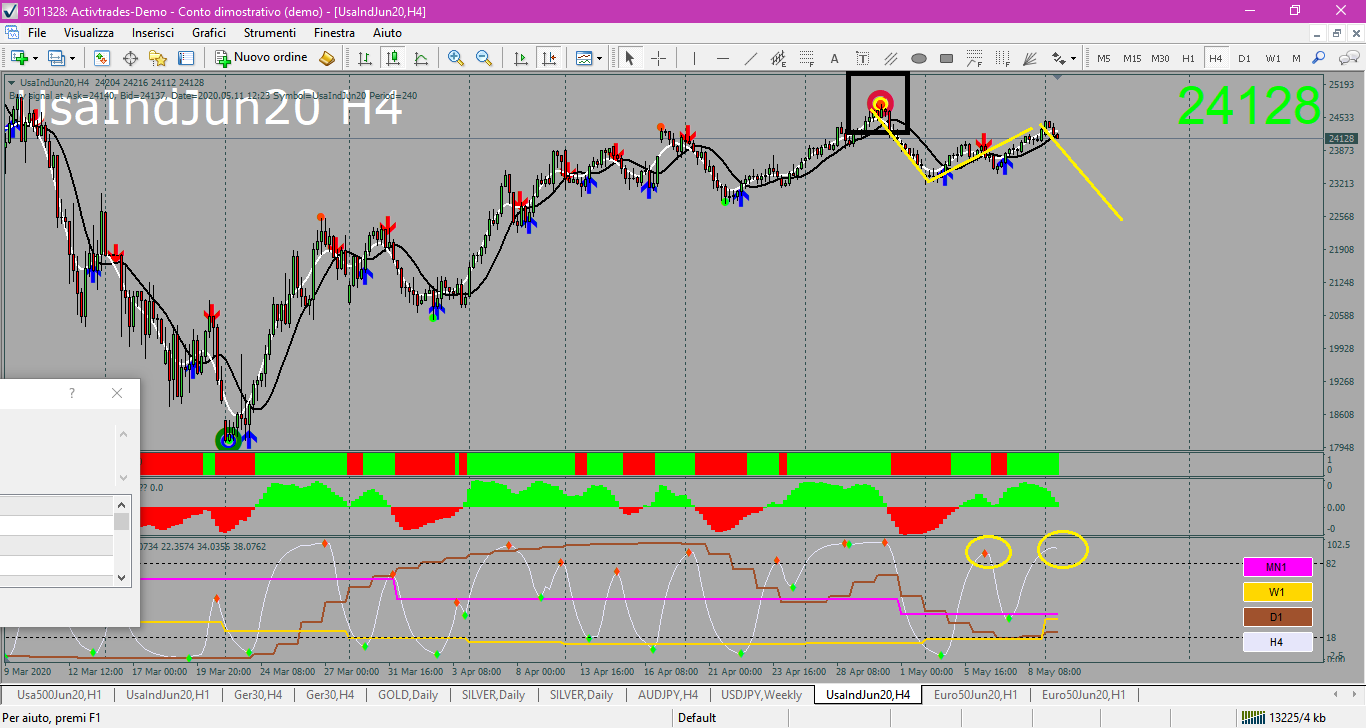
Task: Switch to line chart display
Action: click(422, 58)
